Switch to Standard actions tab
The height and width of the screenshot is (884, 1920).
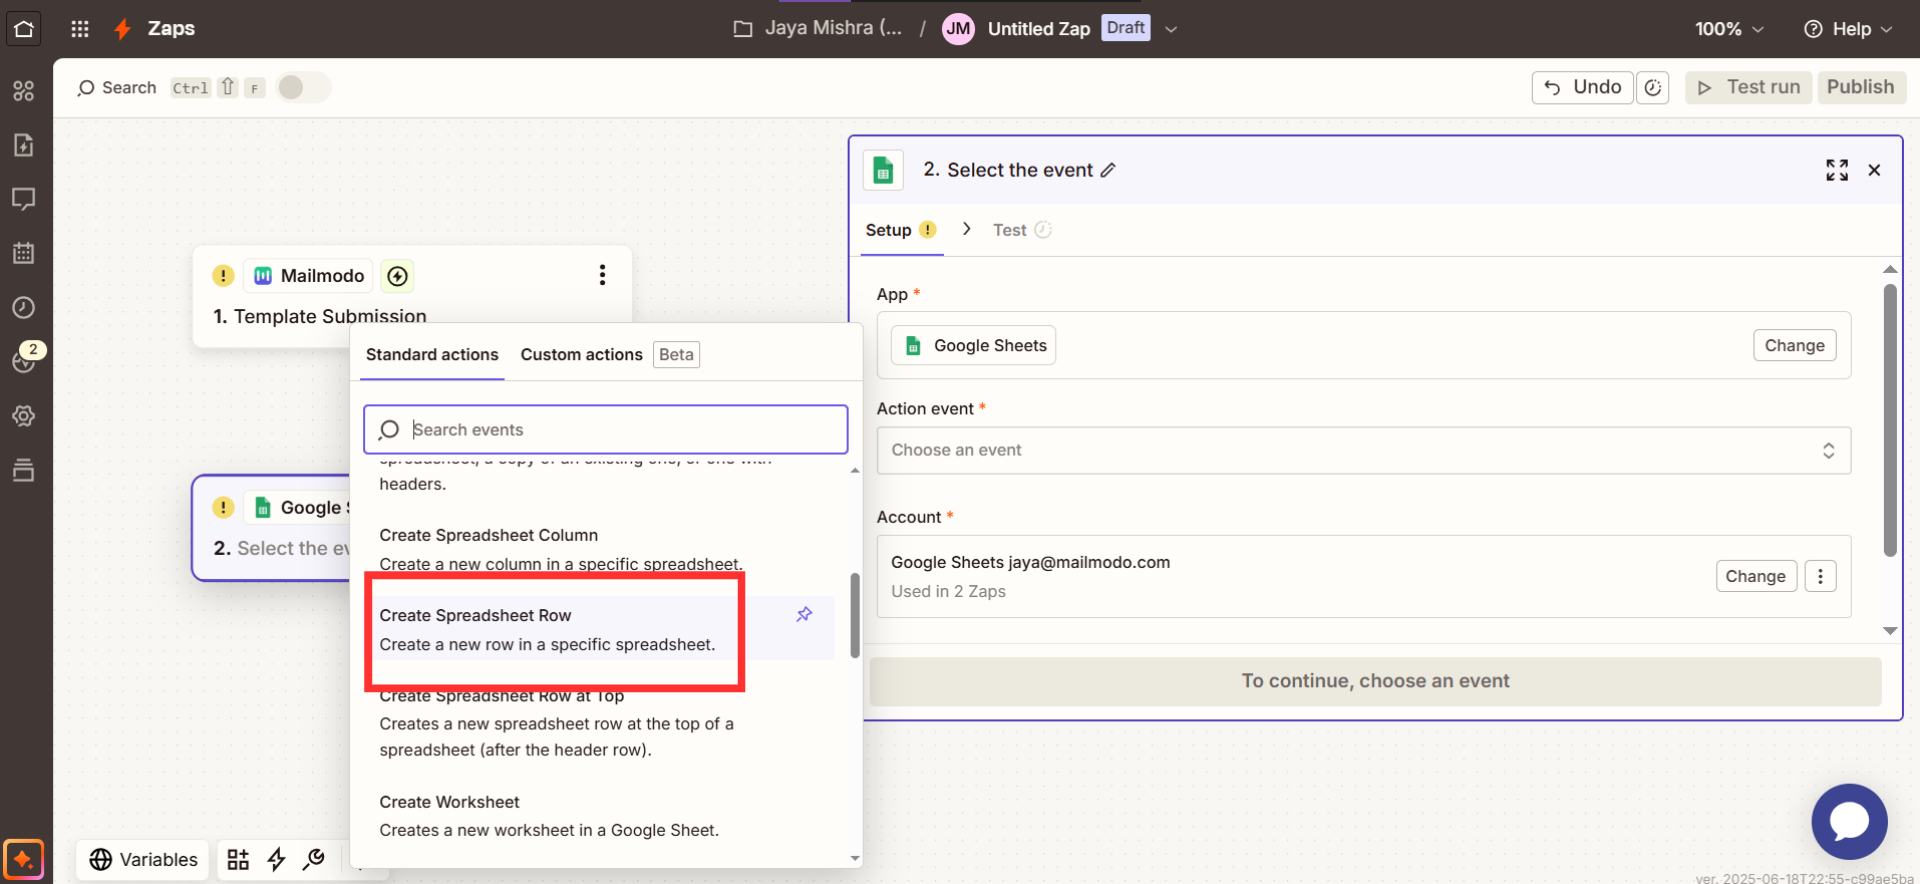[432, 355]
